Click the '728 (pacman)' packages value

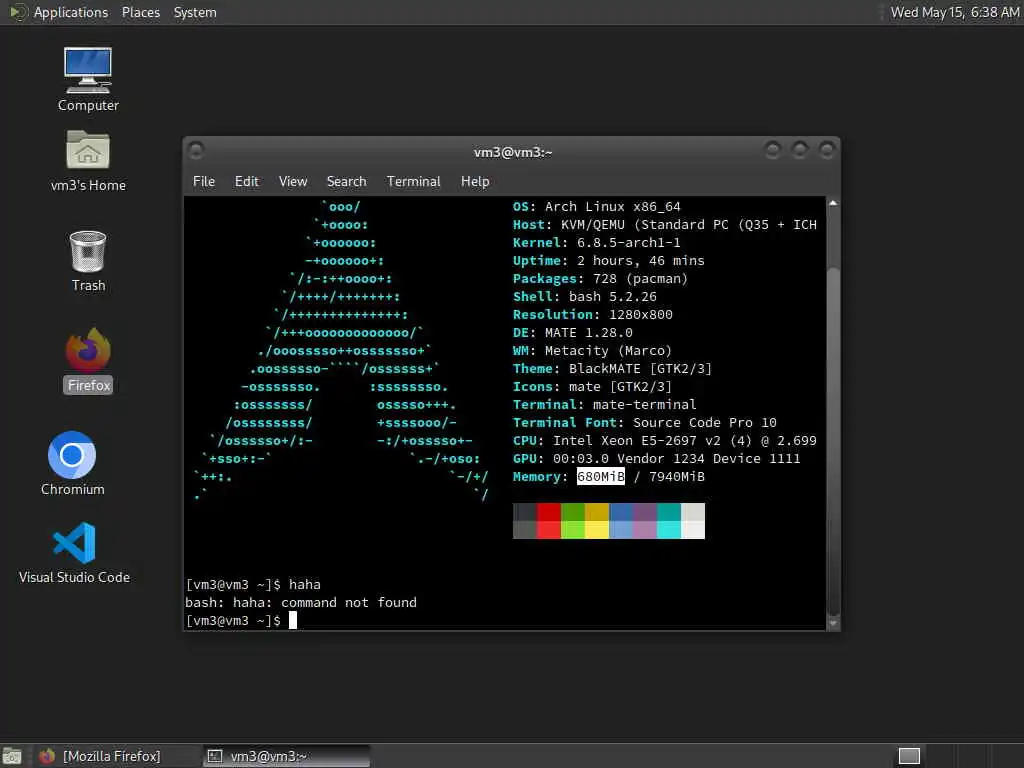(x=640, y=278)
